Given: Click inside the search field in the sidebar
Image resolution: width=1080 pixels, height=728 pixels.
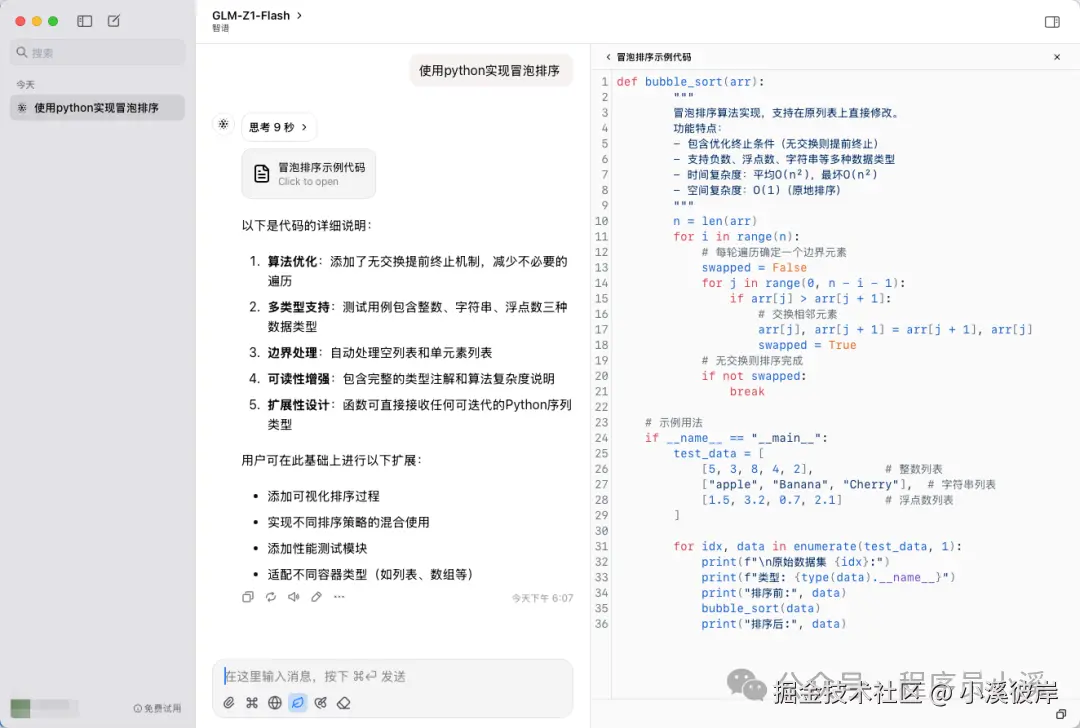Looking at the screenshot, I should [x=97, y=51].
